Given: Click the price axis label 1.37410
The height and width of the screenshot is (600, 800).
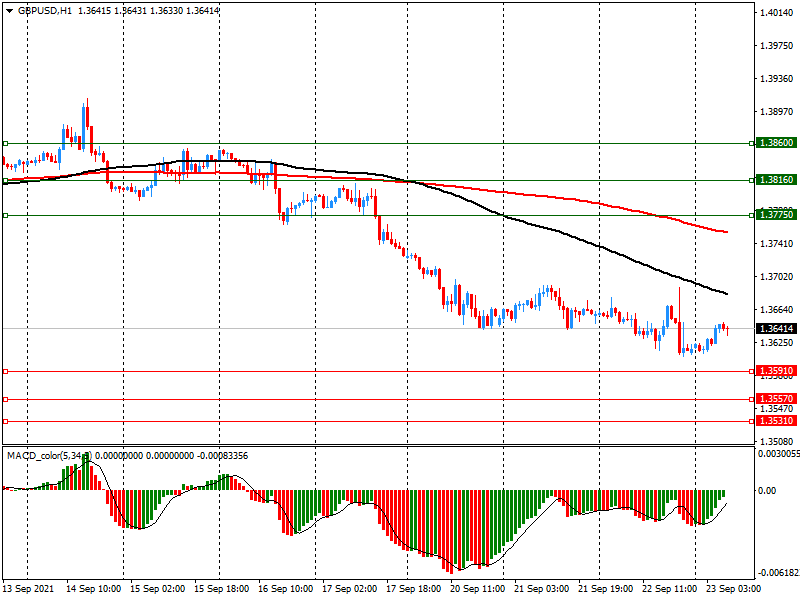Looking at the screenshot, I should point(777,244).
